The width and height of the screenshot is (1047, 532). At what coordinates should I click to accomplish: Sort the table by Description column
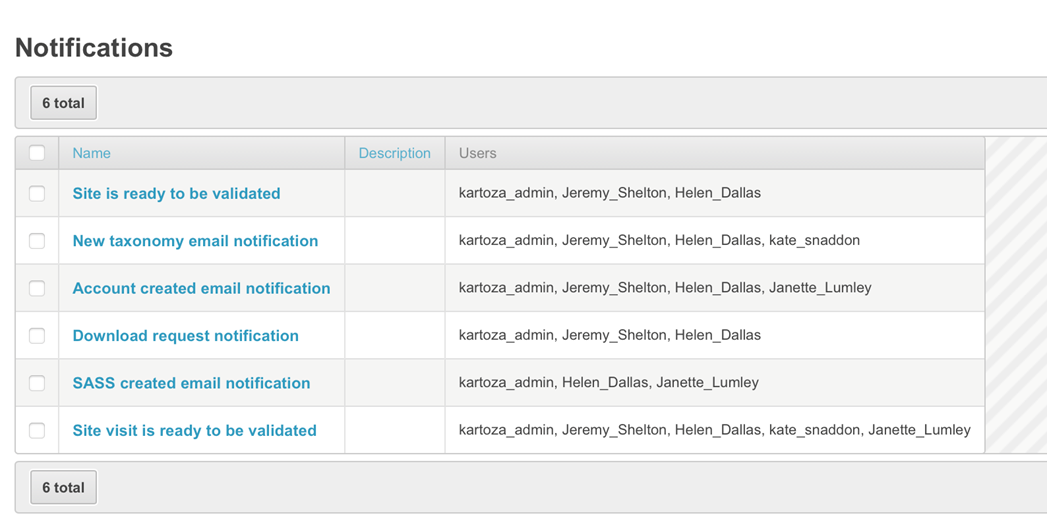point(395,153)
